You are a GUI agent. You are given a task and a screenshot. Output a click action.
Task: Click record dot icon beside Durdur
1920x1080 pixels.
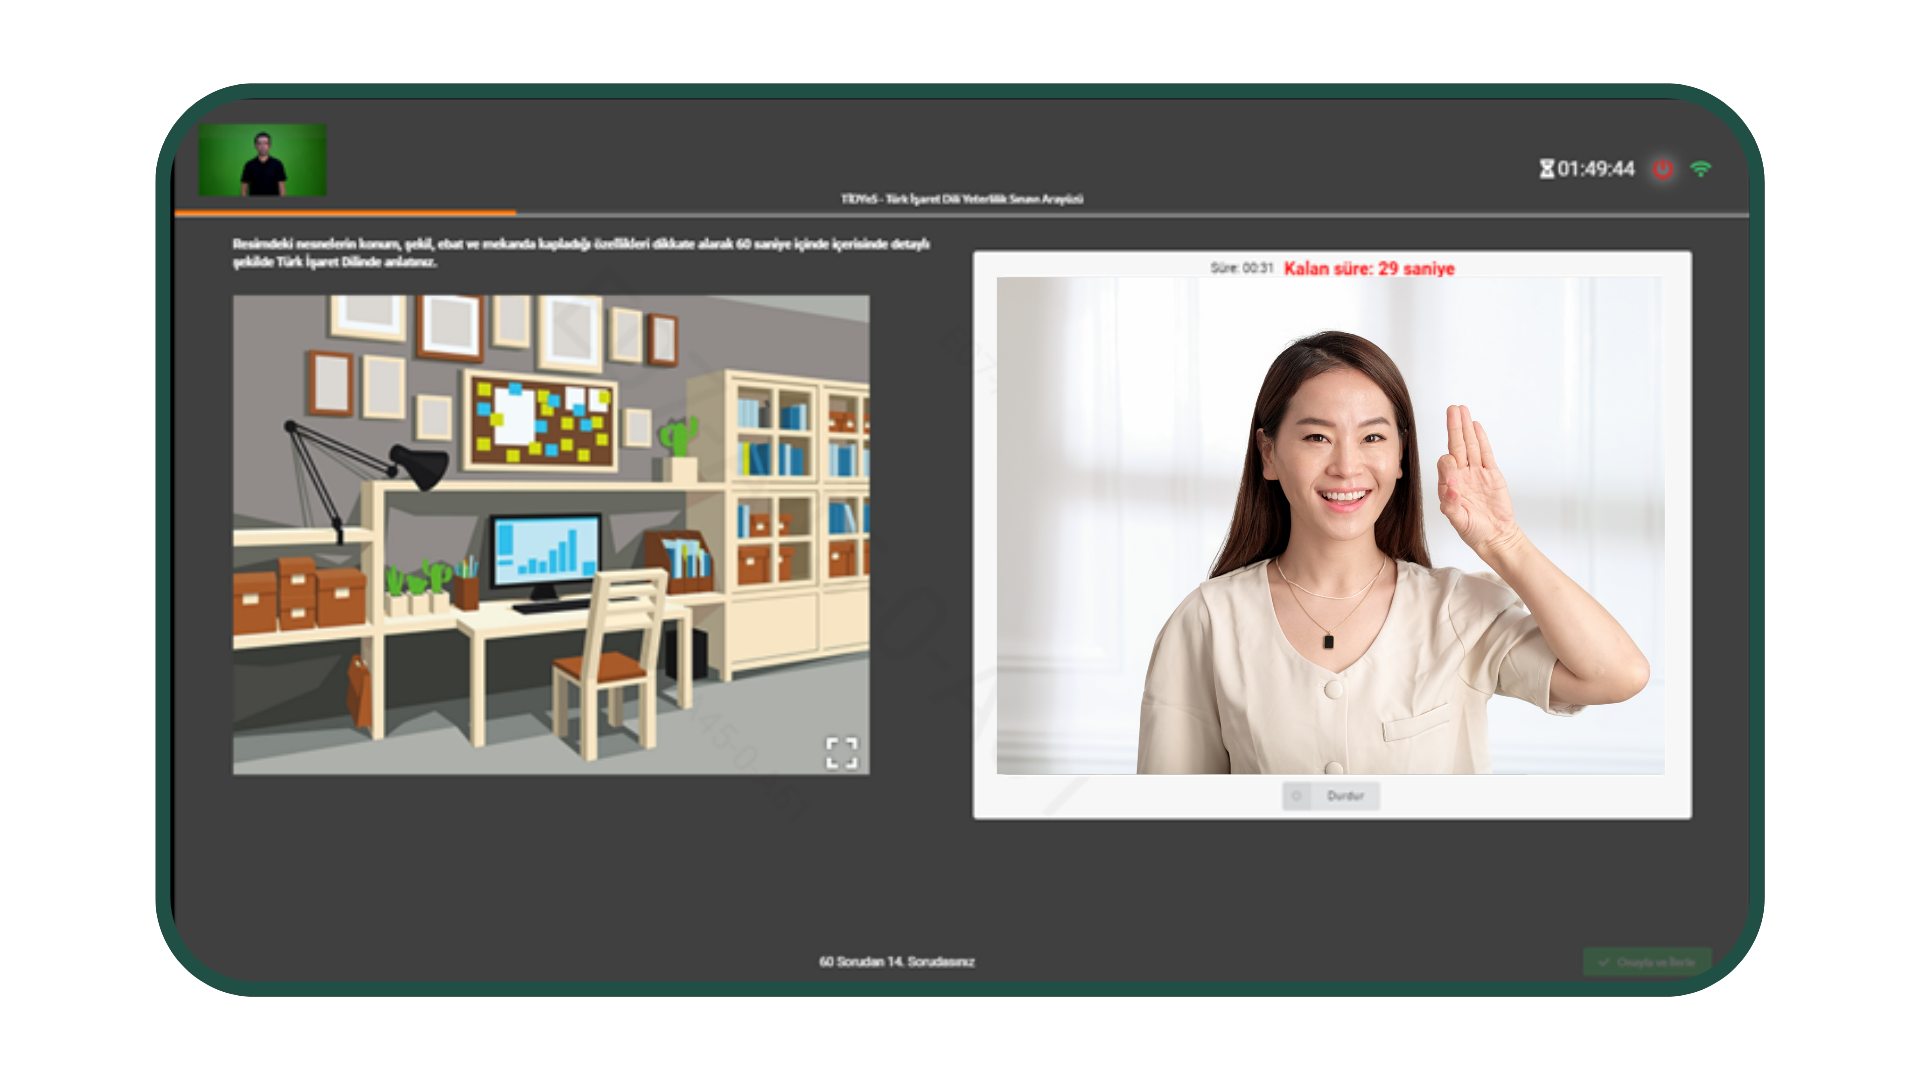point(1297,796)
